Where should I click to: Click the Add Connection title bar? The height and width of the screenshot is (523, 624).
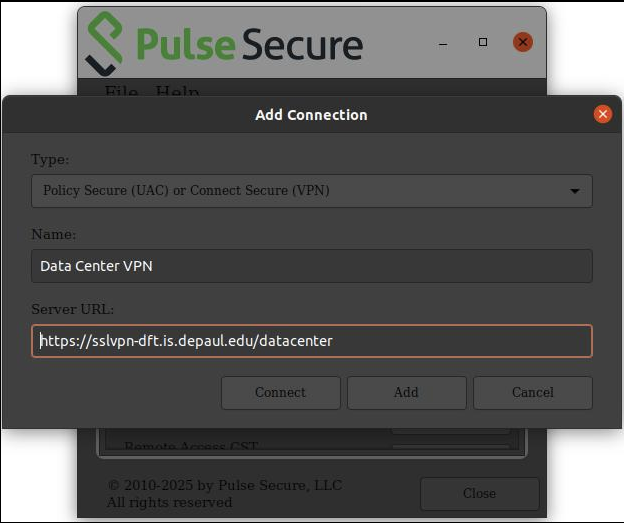[311, 115]
